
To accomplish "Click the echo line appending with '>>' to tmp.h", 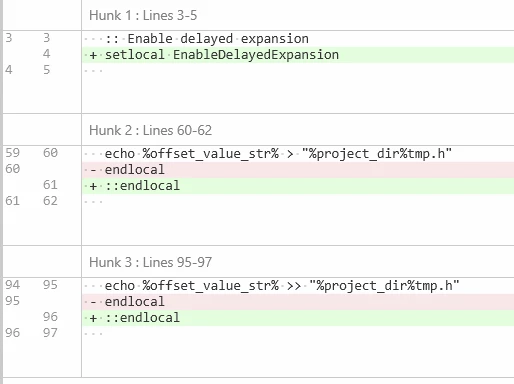I will pos(298,286).
